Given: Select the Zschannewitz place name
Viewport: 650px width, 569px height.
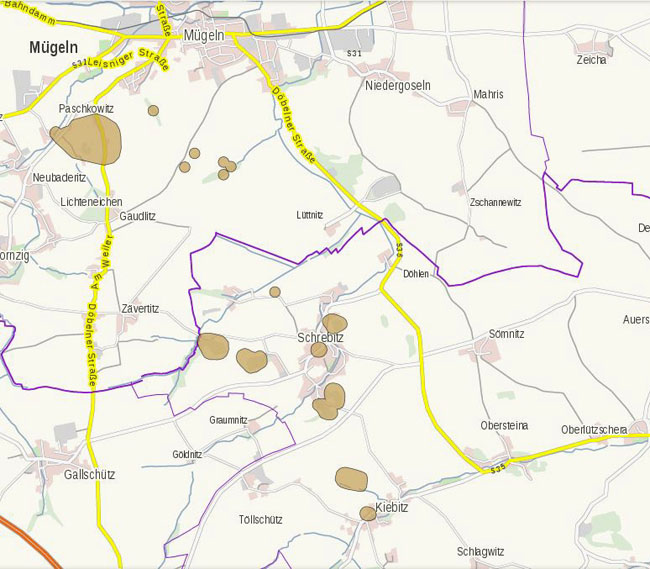Looking at the screenshot, I should click(495, 202).
